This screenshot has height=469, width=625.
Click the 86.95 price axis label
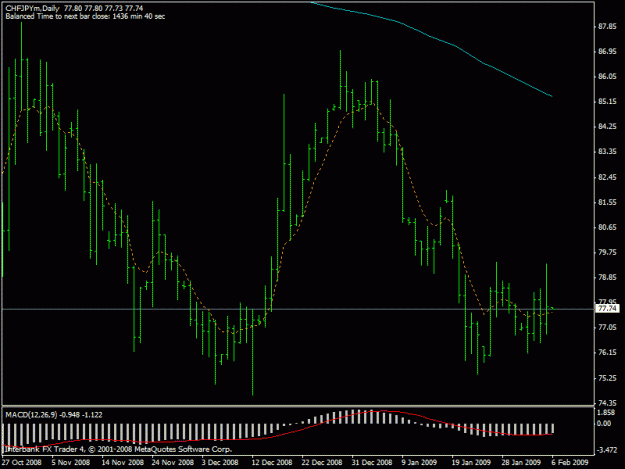[x=607, y=52]
